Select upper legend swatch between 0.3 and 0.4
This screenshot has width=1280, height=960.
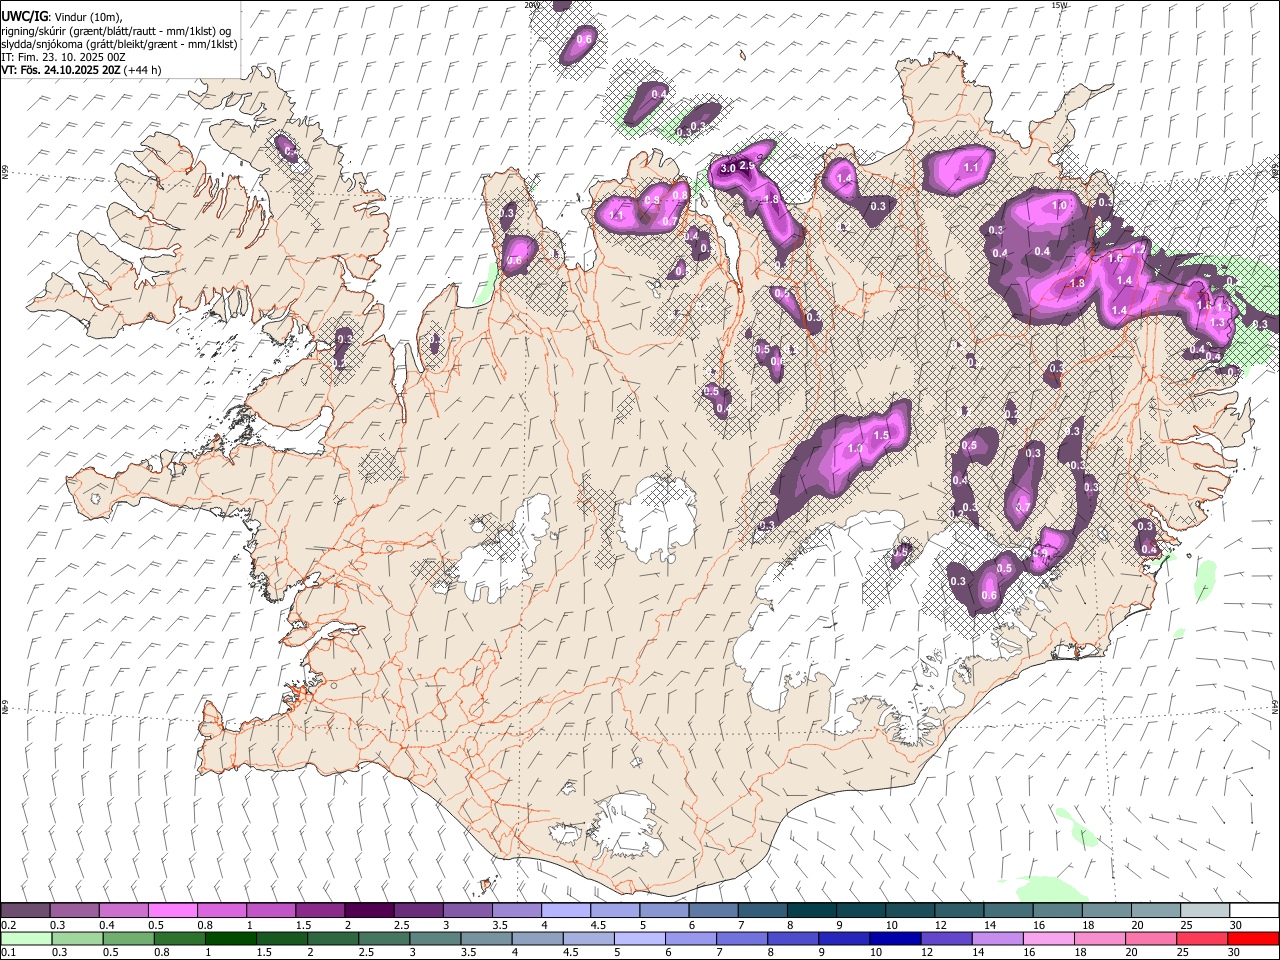(x=74, y=910)
